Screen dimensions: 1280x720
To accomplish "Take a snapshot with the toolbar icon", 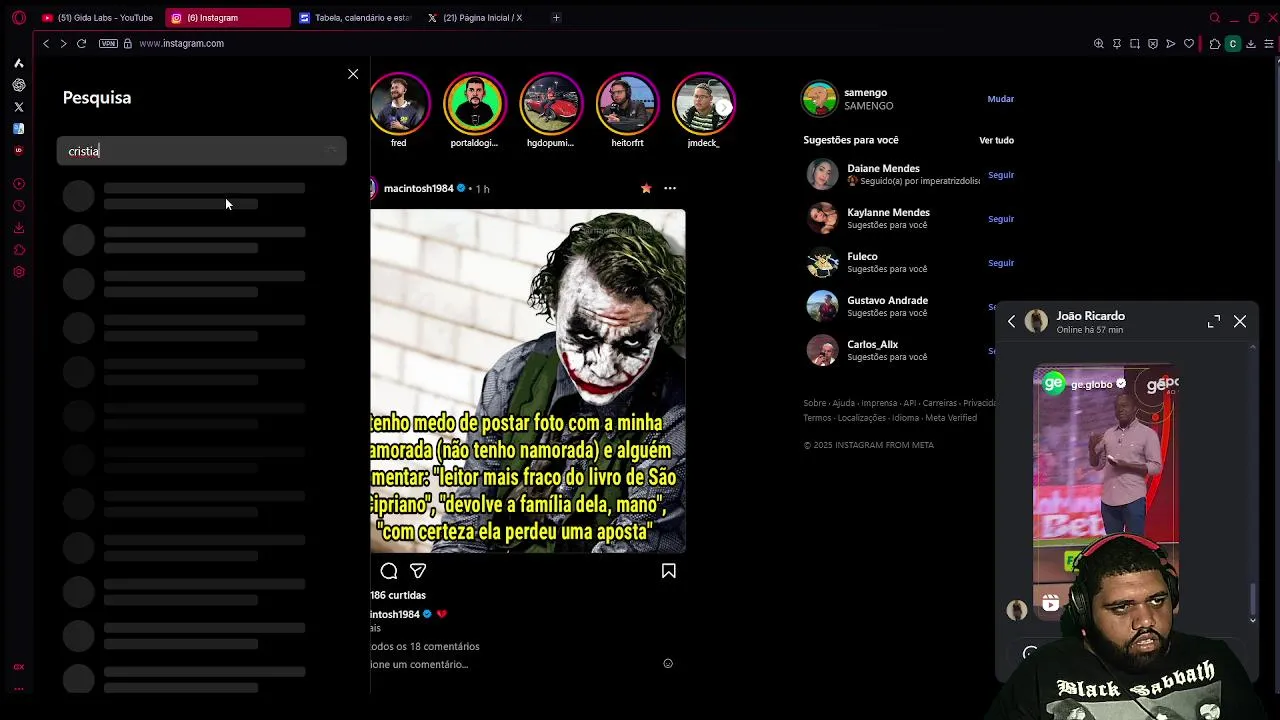I will [1135, 44].
